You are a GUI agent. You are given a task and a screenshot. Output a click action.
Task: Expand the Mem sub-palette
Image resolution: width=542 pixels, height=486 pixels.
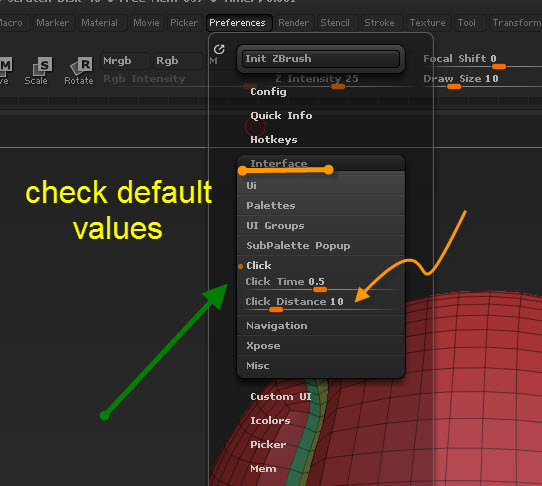pyautogui.click(x=263, y=469)
